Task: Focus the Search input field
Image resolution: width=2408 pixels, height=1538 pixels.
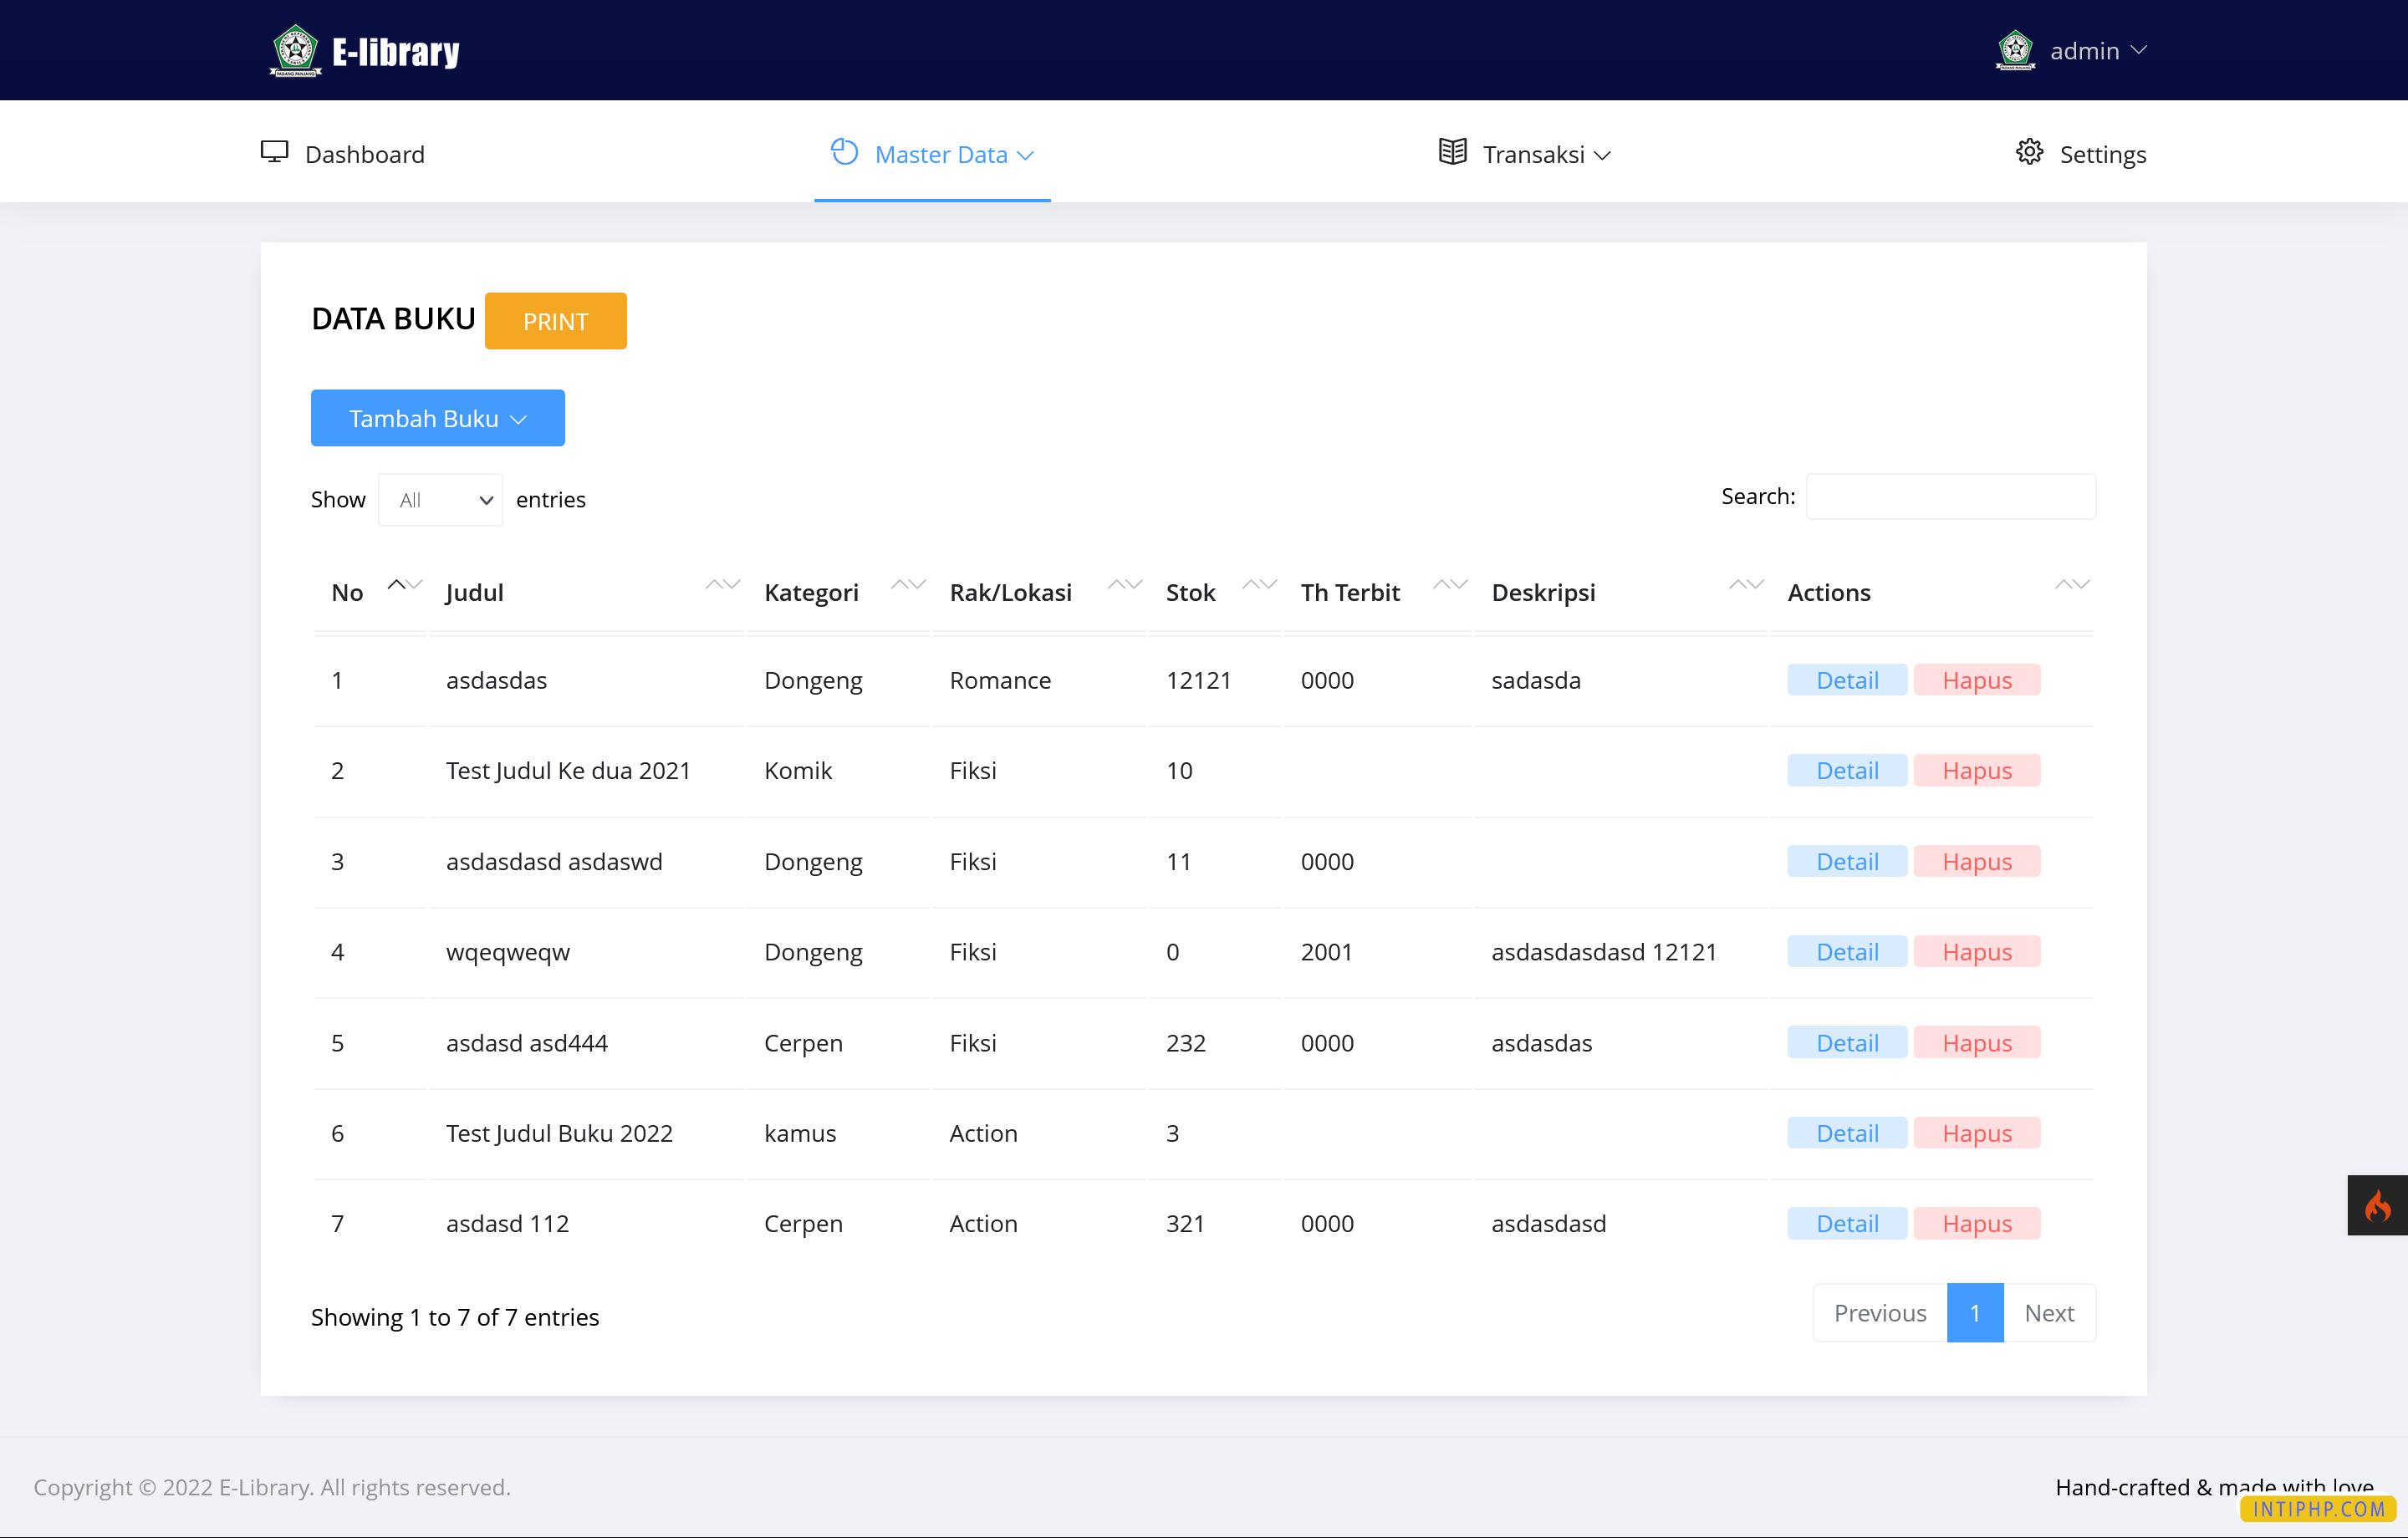Action: [x=1950, y=497]
